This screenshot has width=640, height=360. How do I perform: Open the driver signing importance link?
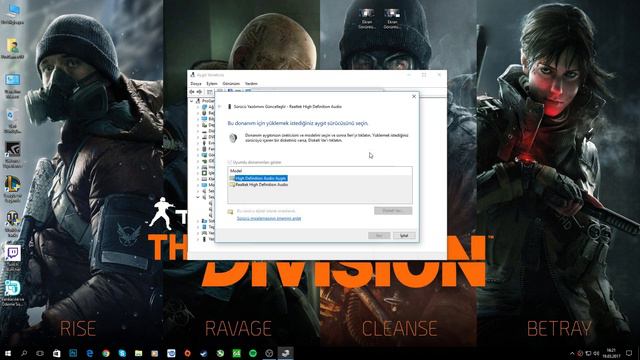[x=269, y=218]
